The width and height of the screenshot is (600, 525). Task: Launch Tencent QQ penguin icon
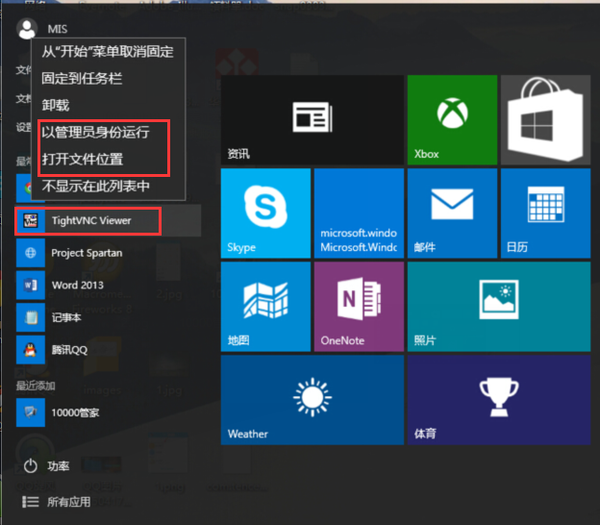click(x=31, y=350)
